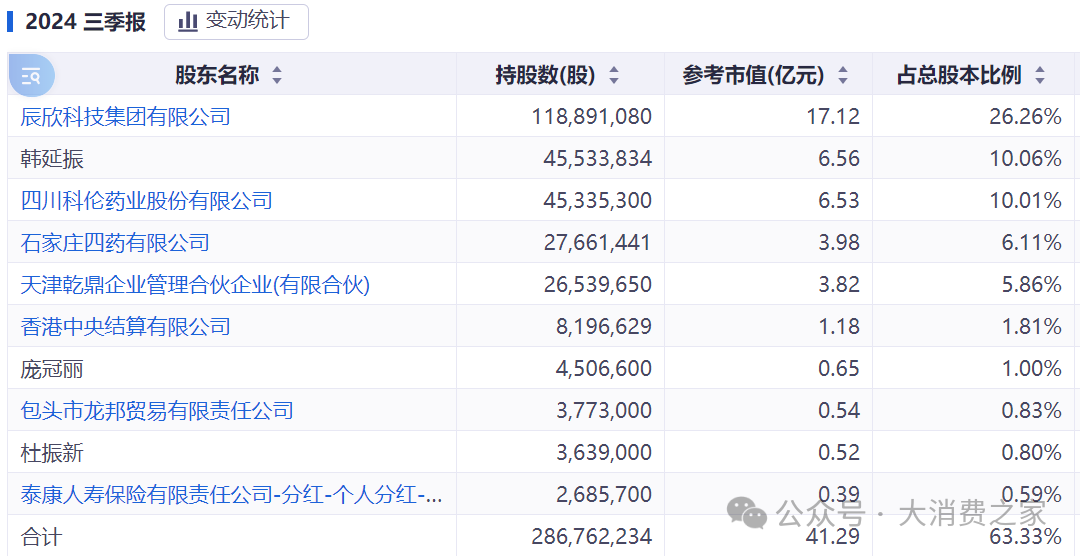Click share count 26,539,650
Image resolution: width=1080 pixels, height=556 pixels.
pos(597,285)
